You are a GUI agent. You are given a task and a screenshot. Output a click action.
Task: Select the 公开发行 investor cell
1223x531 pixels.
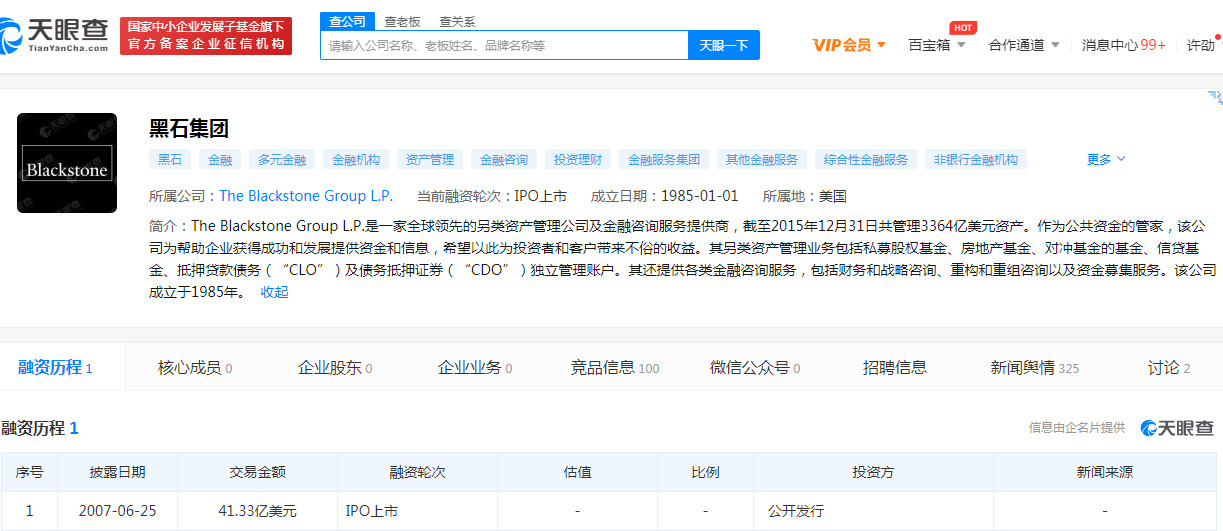click(x=873, y=511)
